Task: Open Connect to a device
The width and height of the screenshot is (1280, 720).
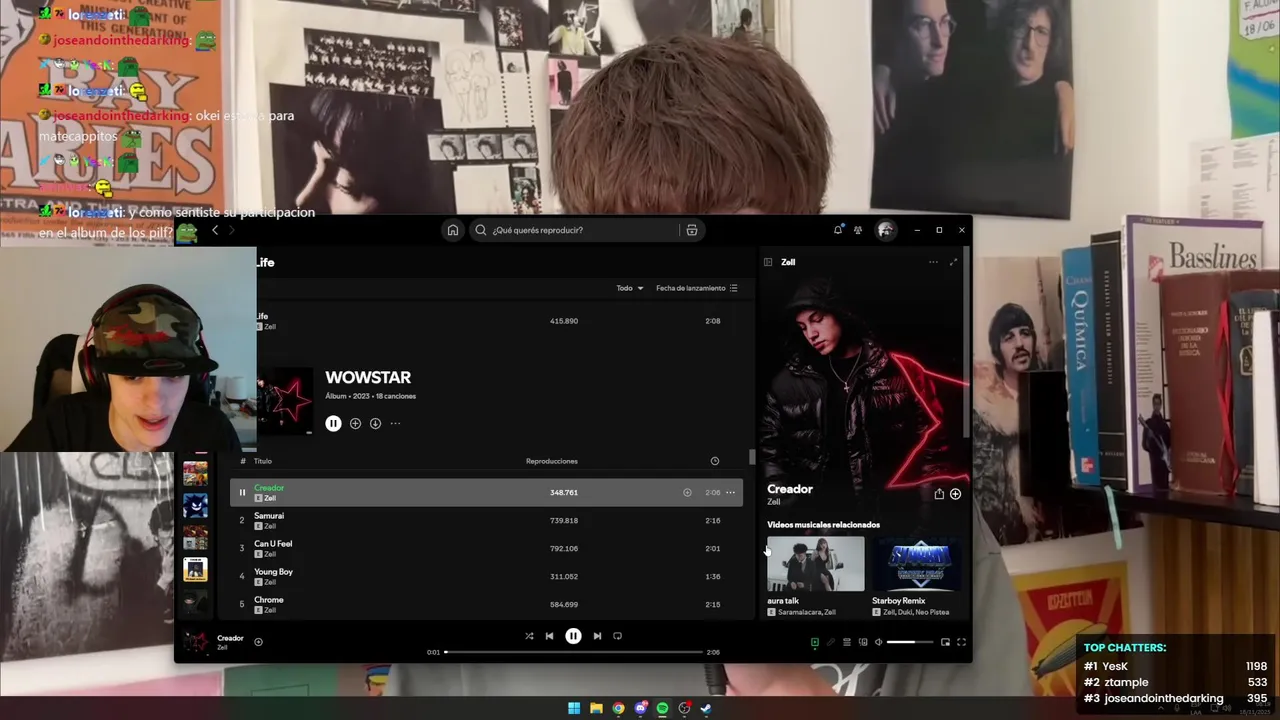Action: (x=863, y=642)
